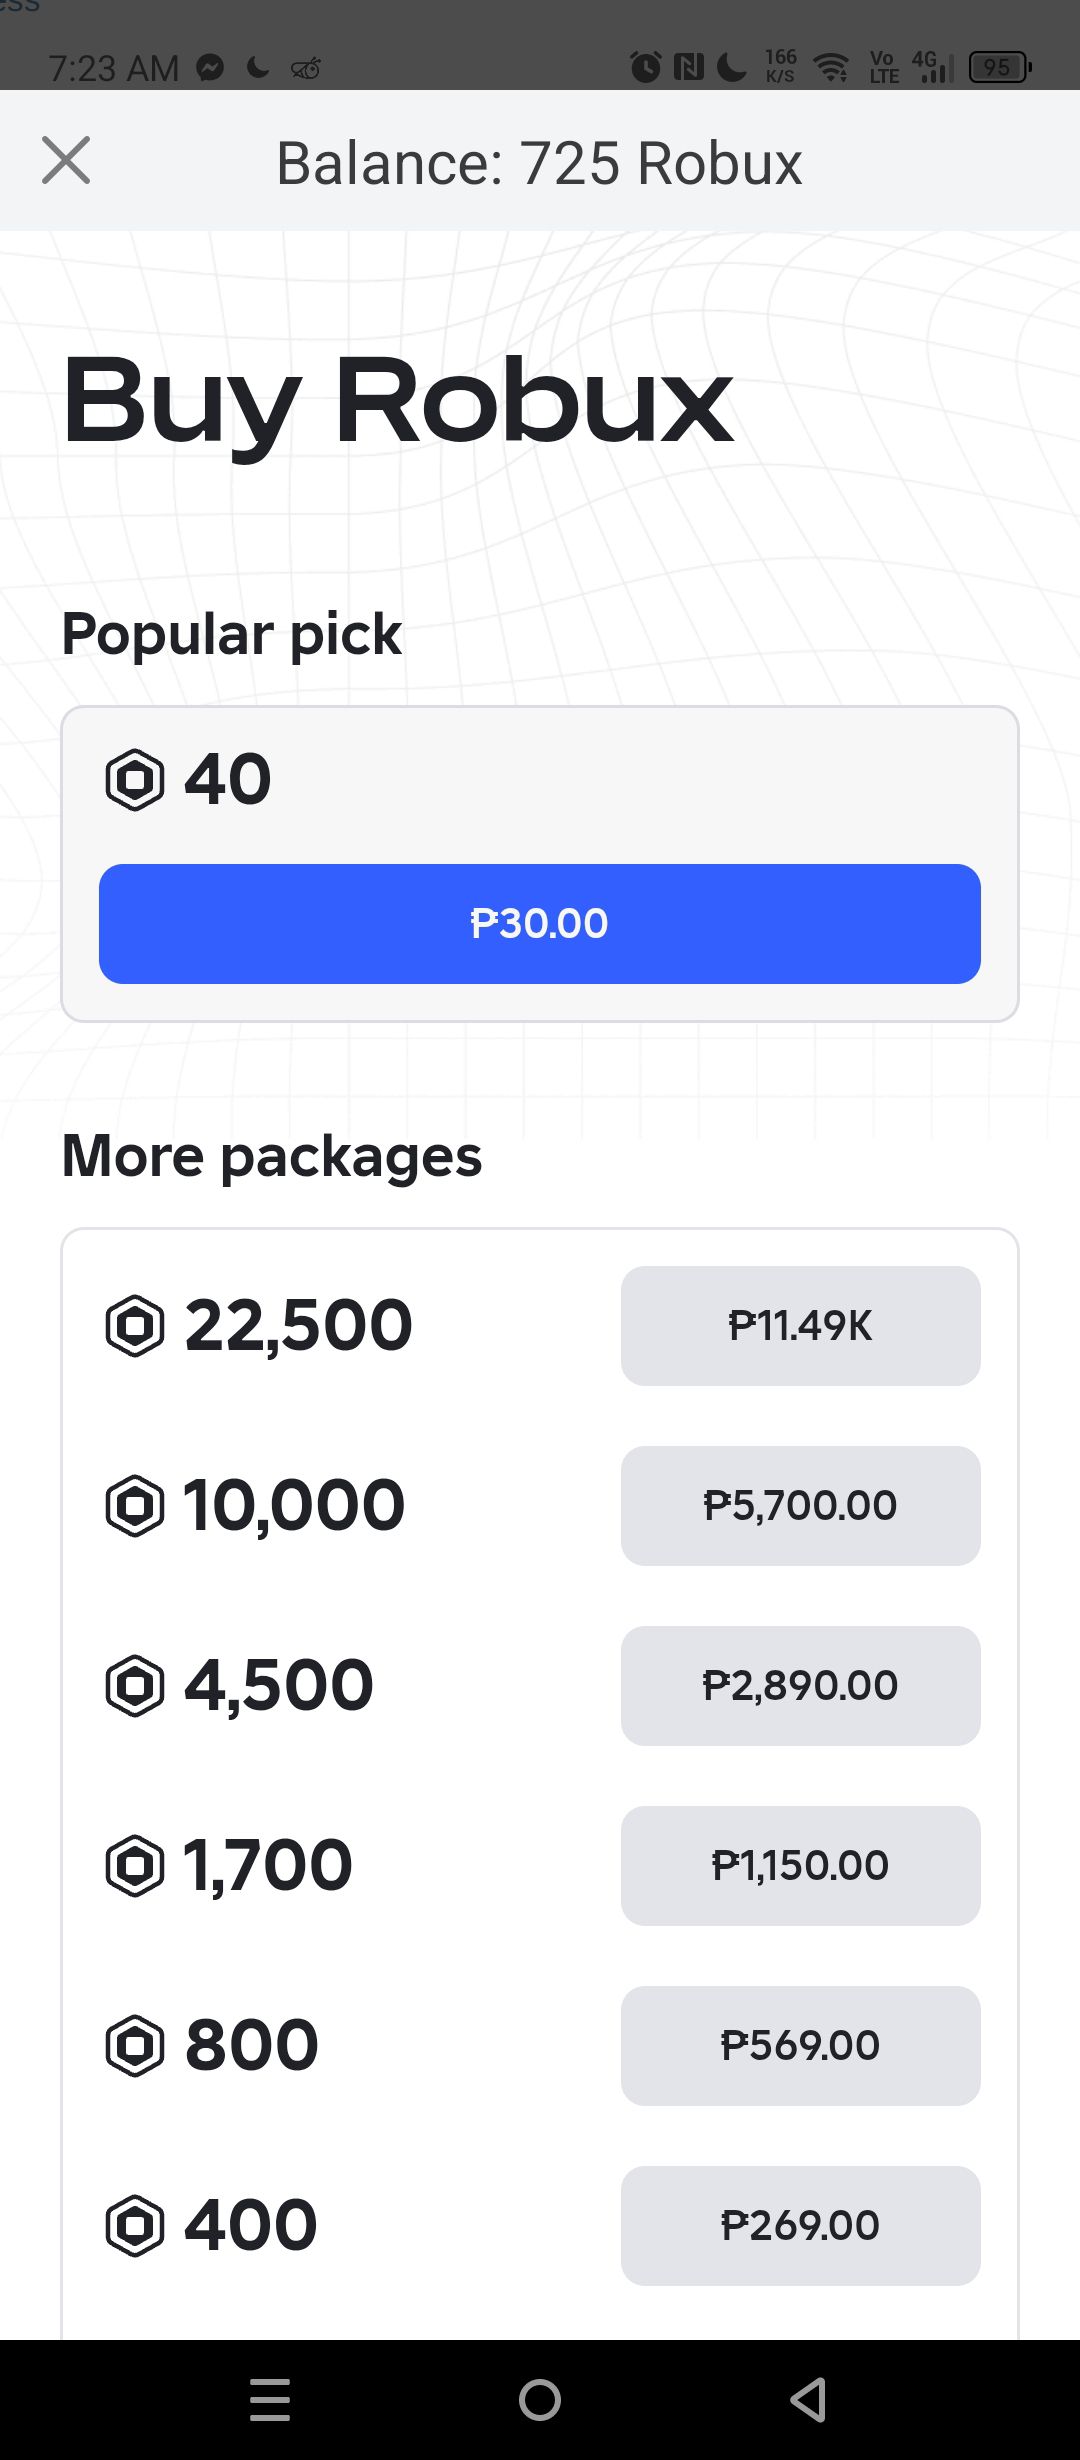Tap the ₱11.49K price button
Screen dimensions: 1080x2460
[x=800, y=1326]
